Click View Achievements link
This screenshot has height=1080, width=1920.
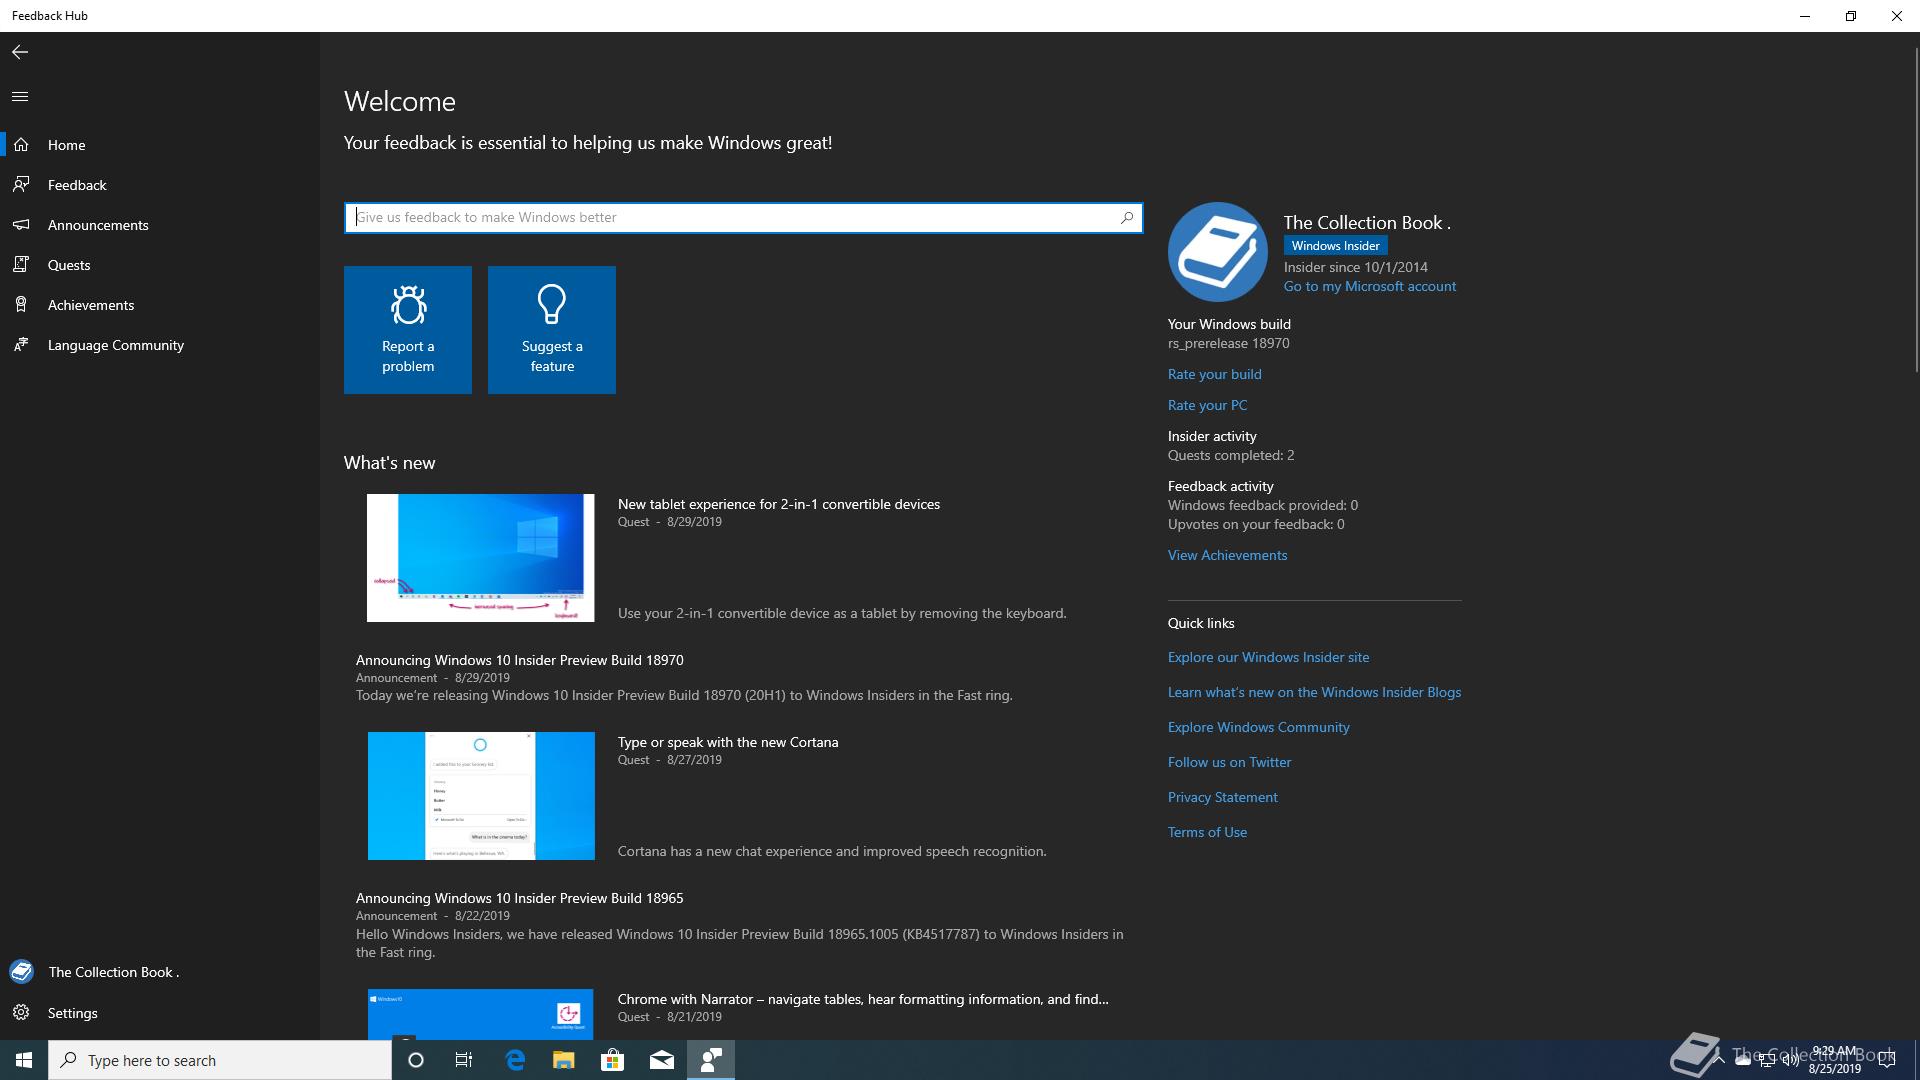[x=1228, y=555]
